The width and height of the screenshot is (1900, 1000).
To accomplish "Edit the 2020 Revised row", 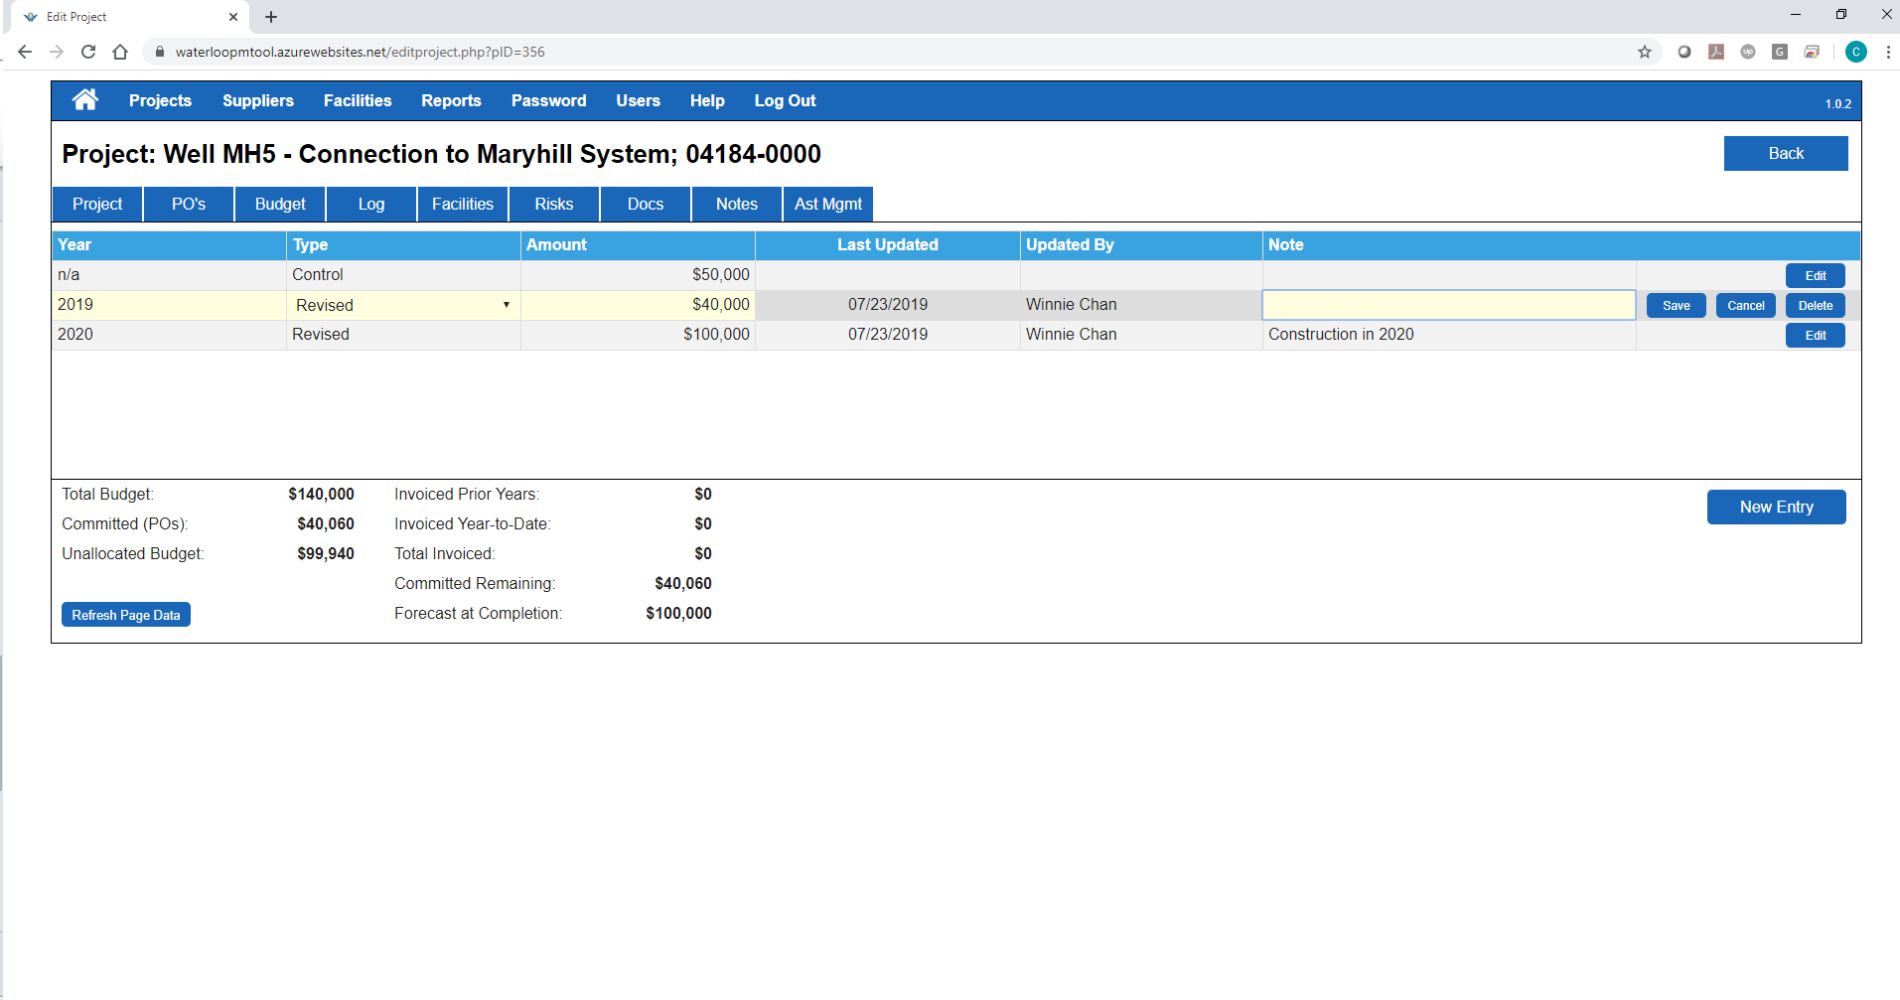I will click(x=1815, y=336).
